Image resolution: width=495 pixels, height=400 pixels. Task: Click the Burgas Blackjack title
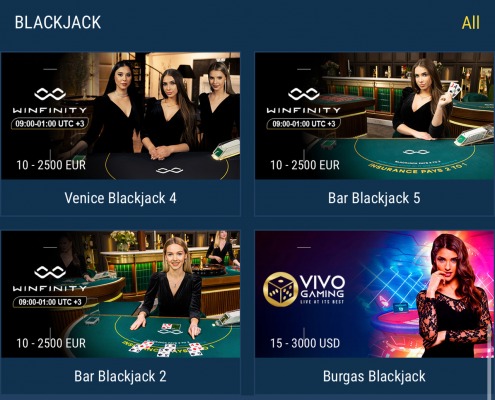[x=374, y=376]
